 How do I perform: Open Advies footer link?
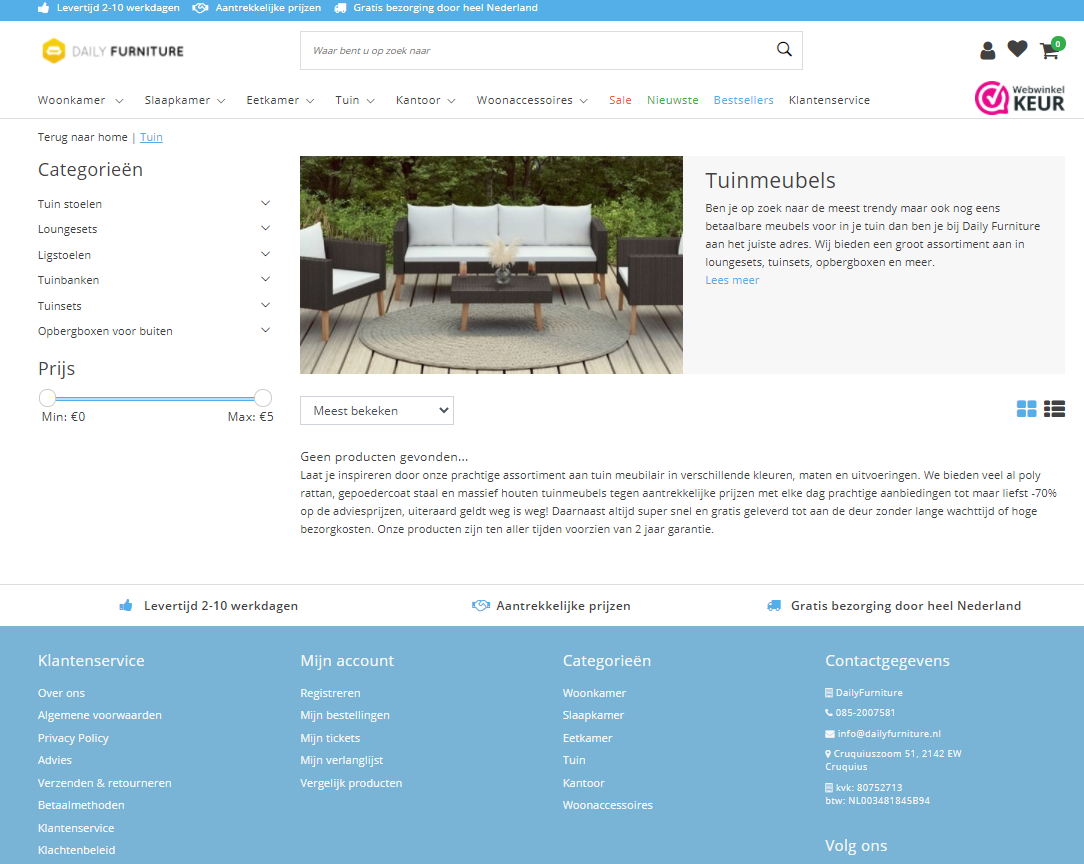tap(55, 760)
